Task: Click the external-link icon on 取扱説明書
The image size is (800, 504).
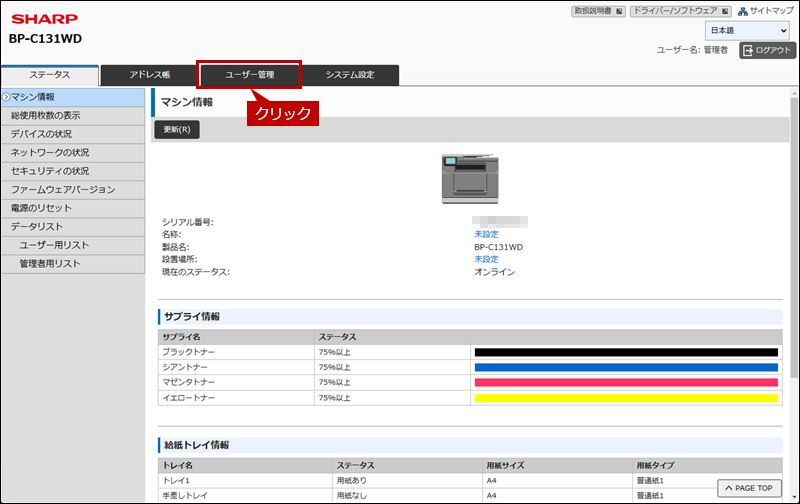Action: click(x=619, y=11)
